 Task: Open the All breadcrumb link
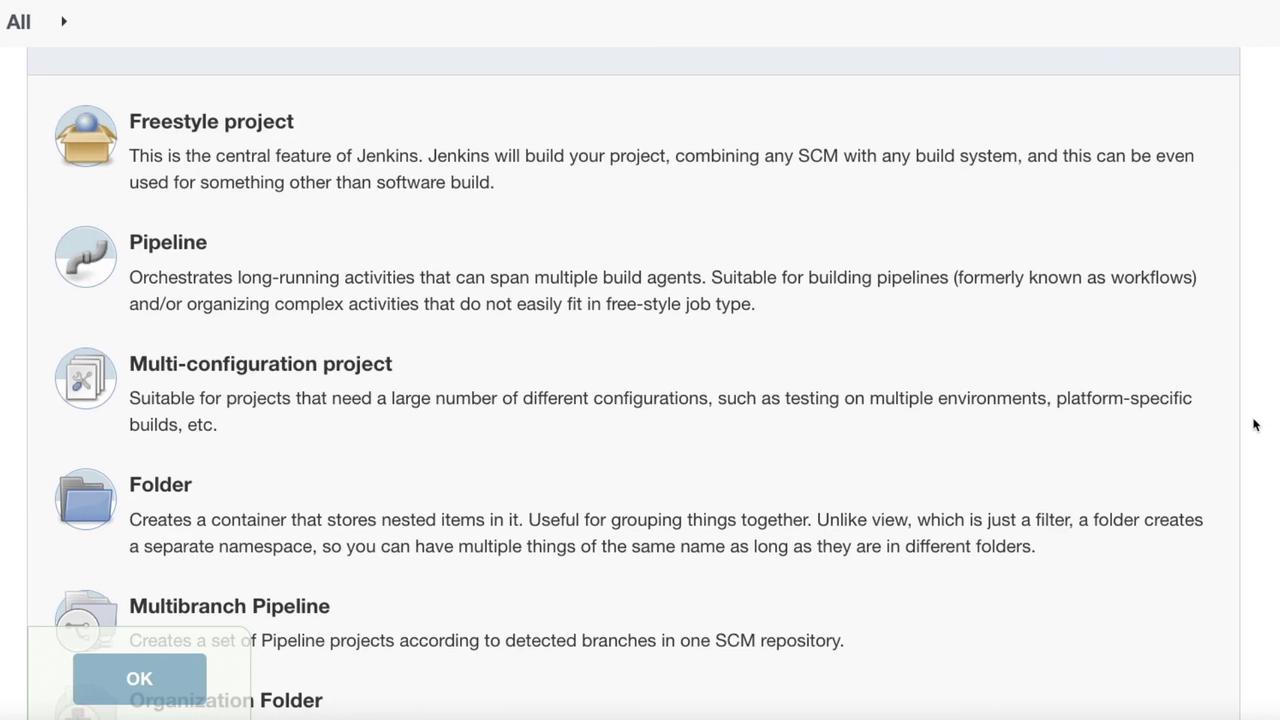tap(19, 22)
